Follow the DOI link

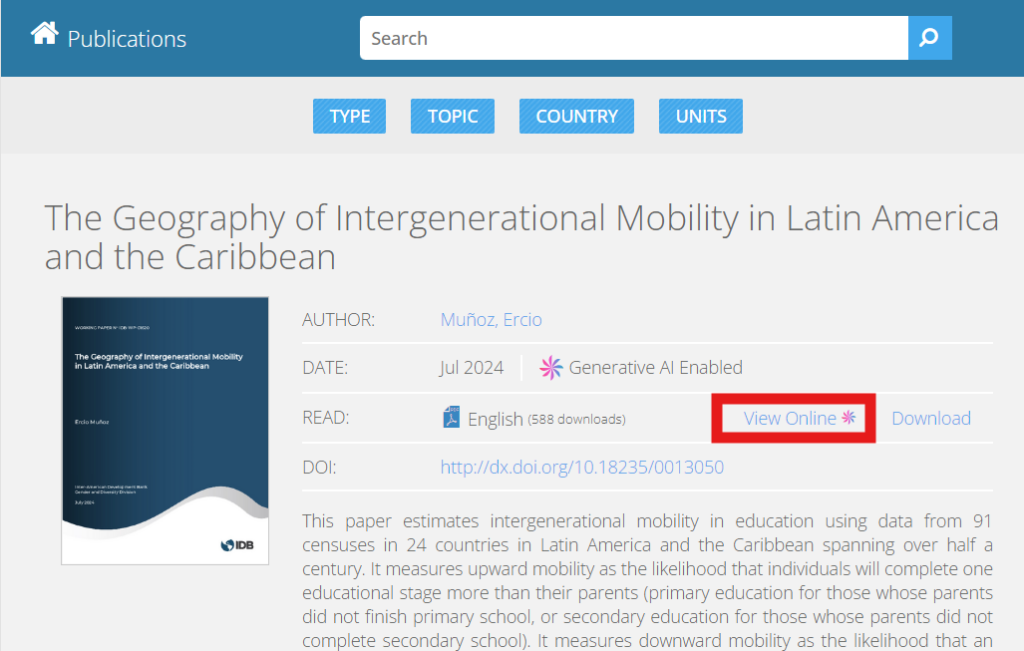[x=582, y=467]
